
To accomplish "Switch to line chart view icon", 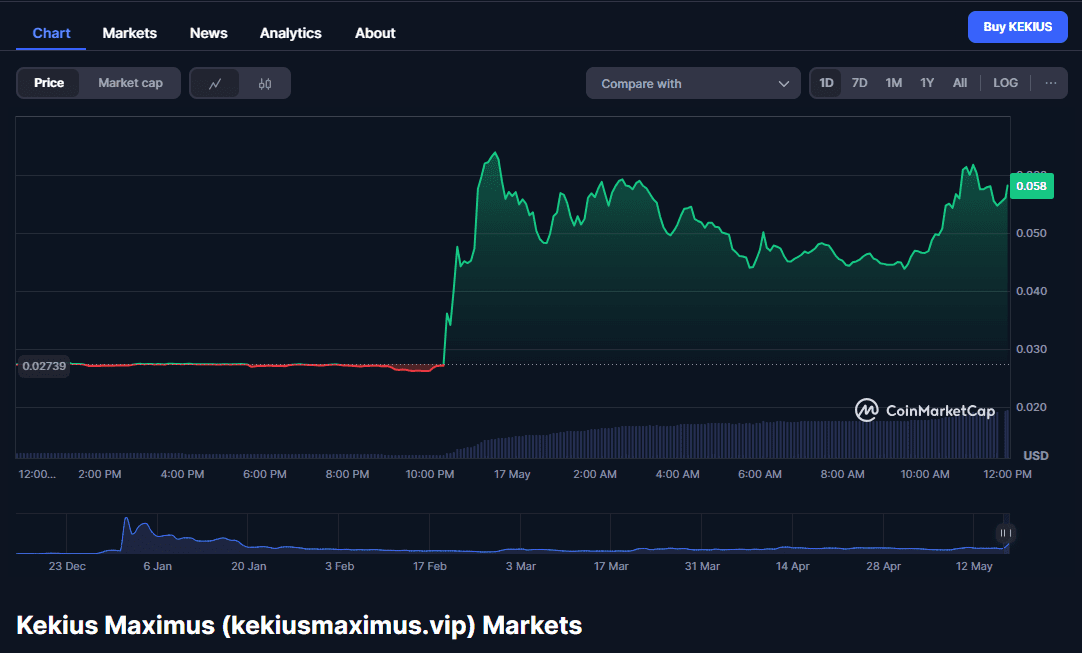I will pos(215,84).
